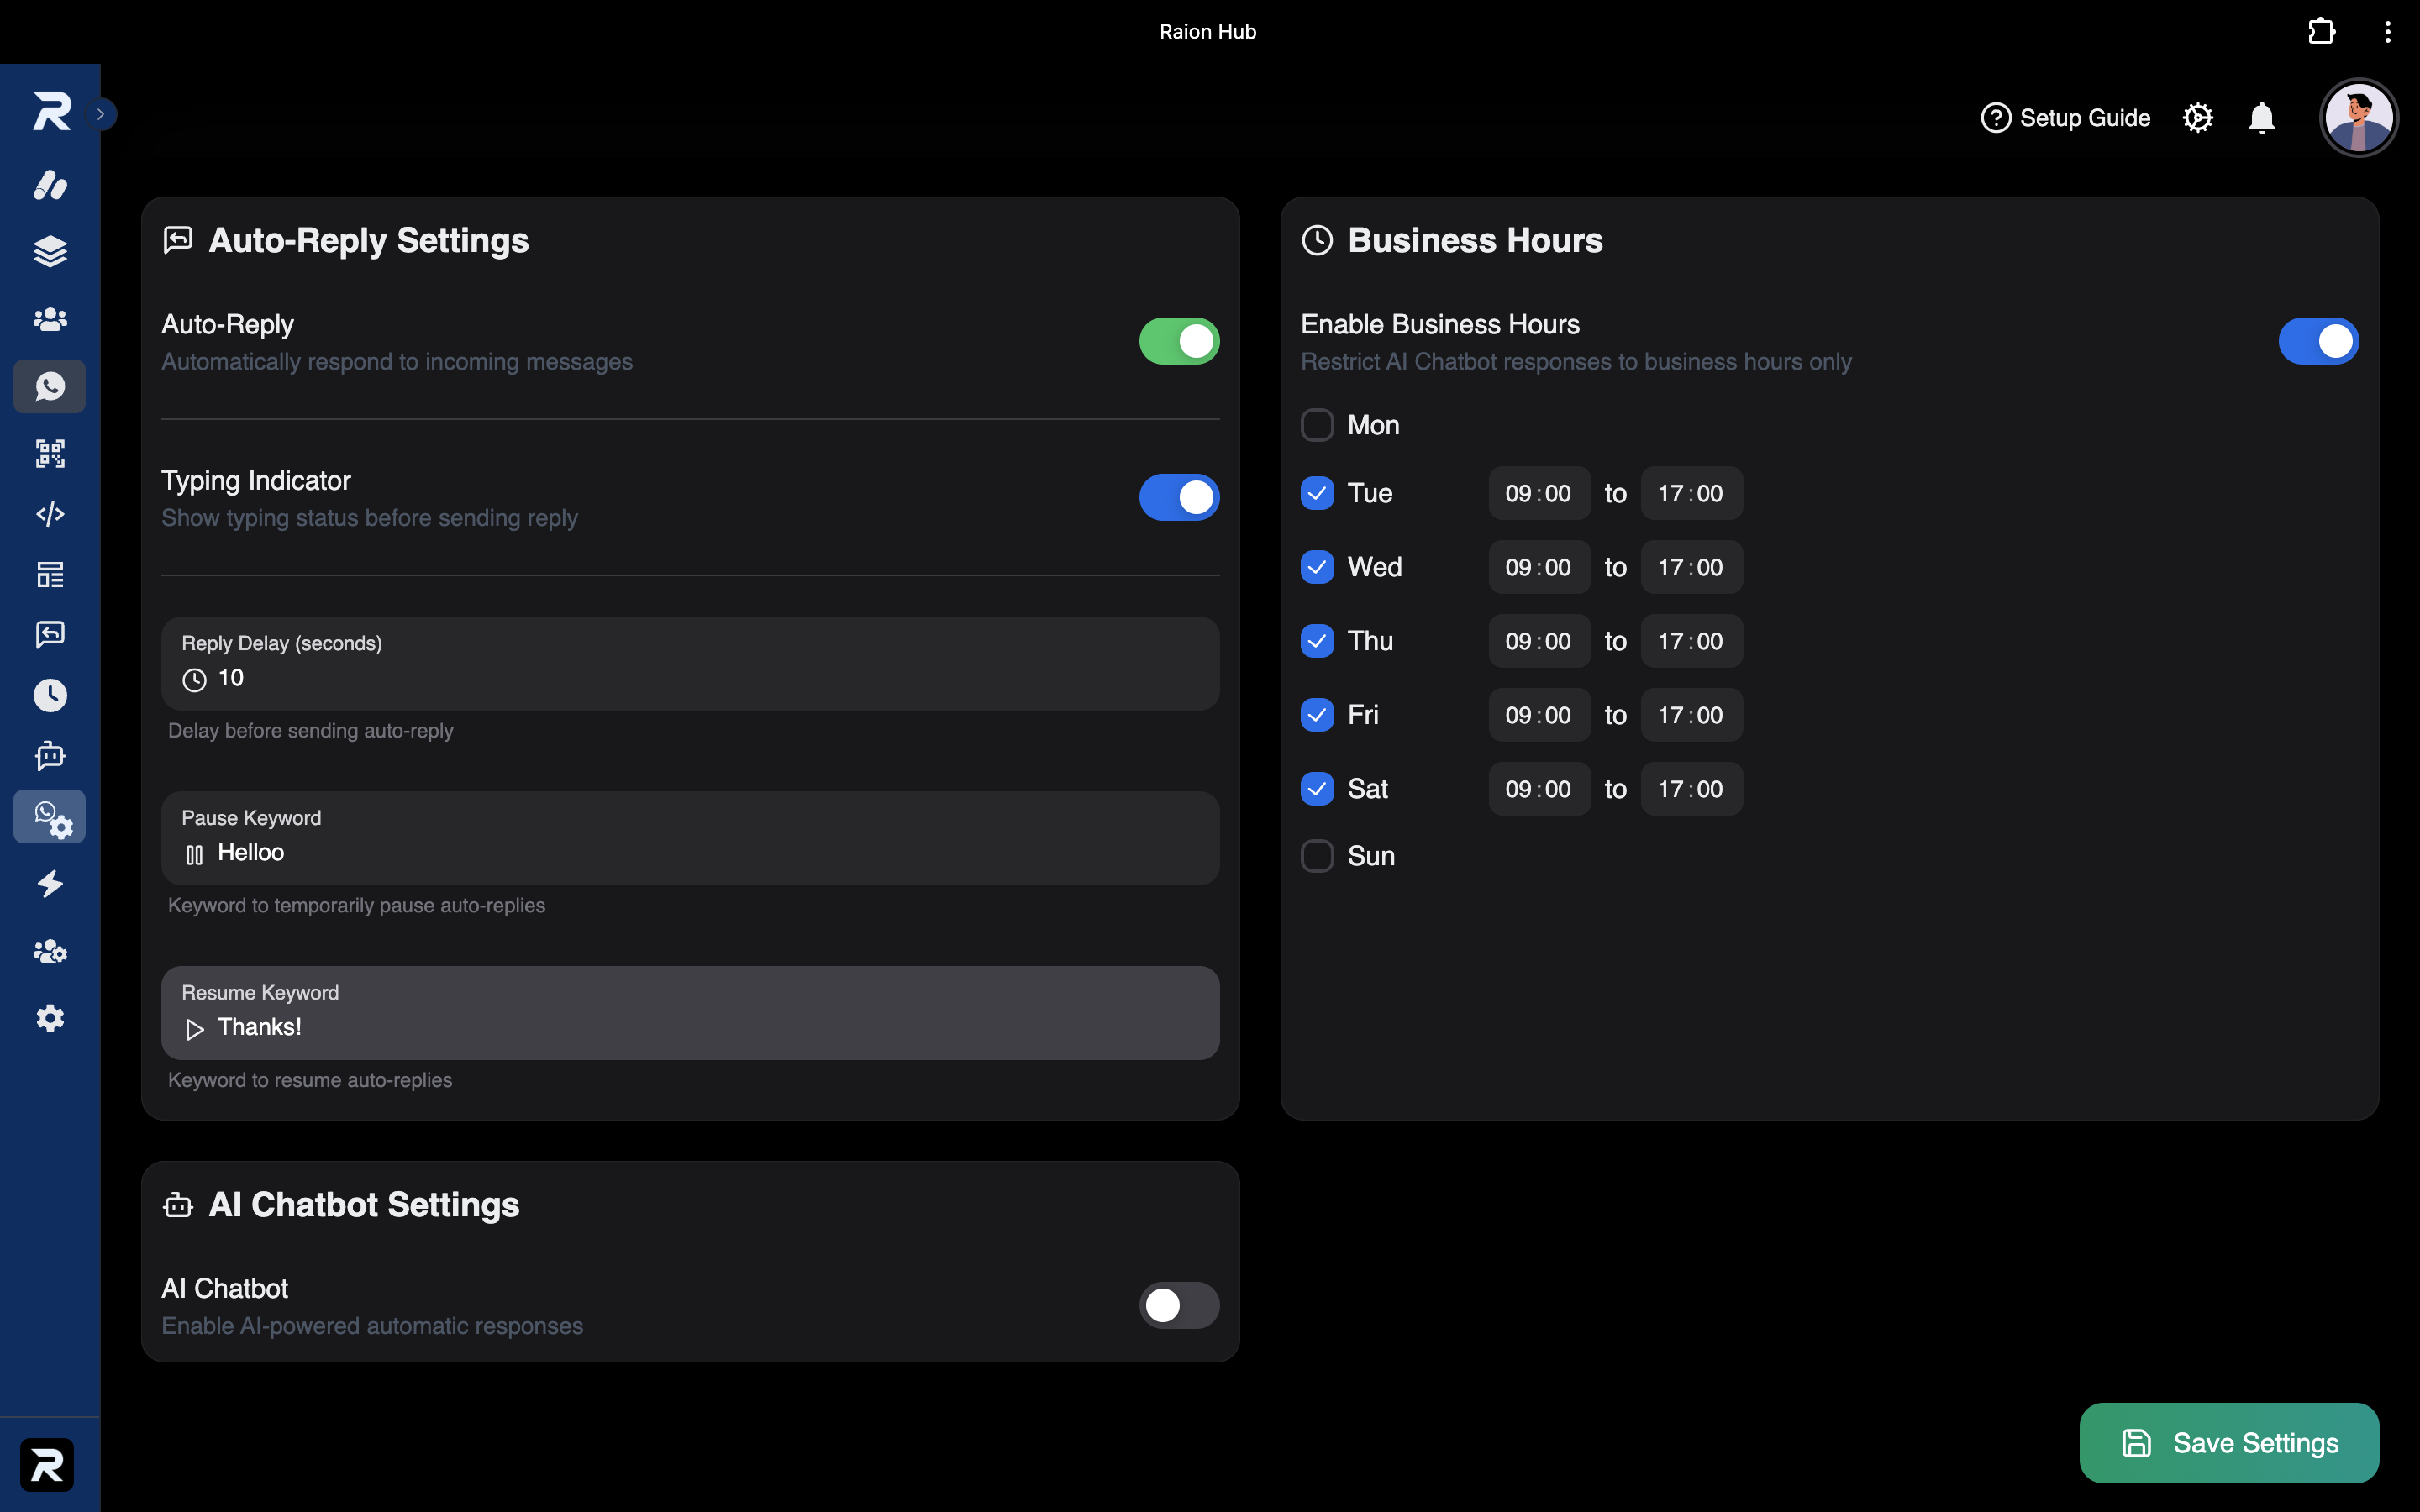Uncheck the Thu checkbox
This screenshot has width=2420, height=1512.
[1317, 641]
